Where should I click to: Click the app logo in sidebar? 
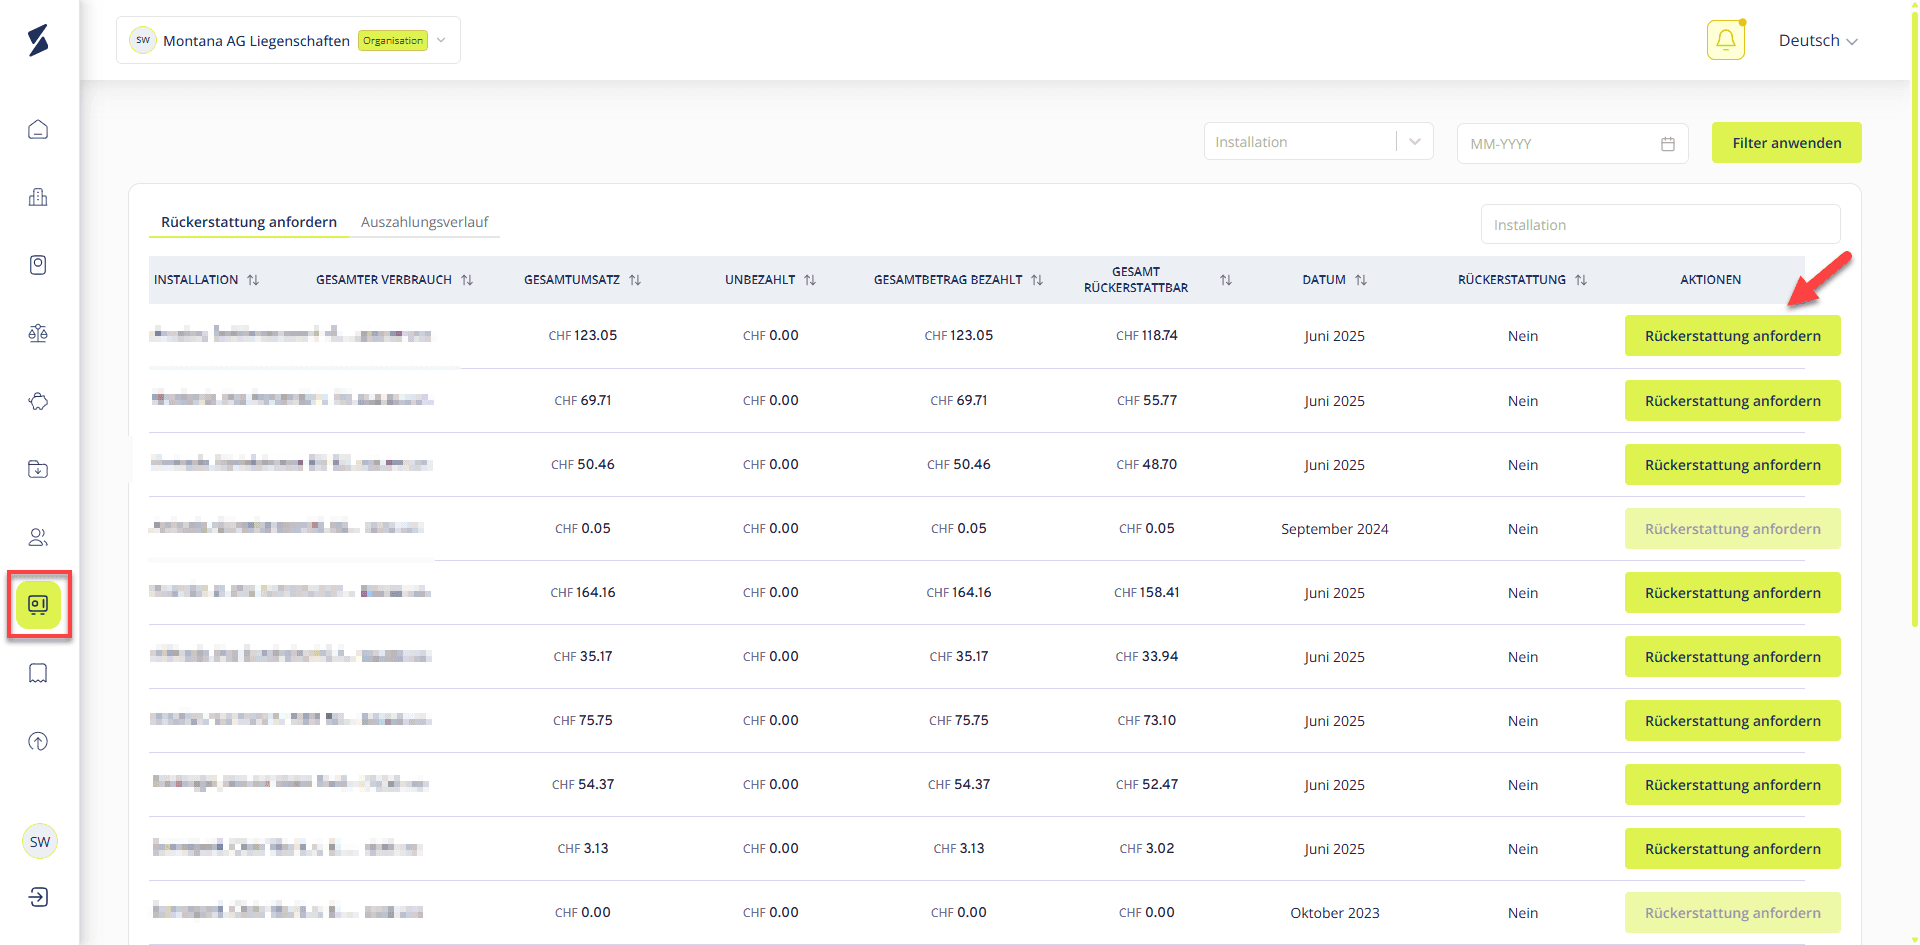38,40
